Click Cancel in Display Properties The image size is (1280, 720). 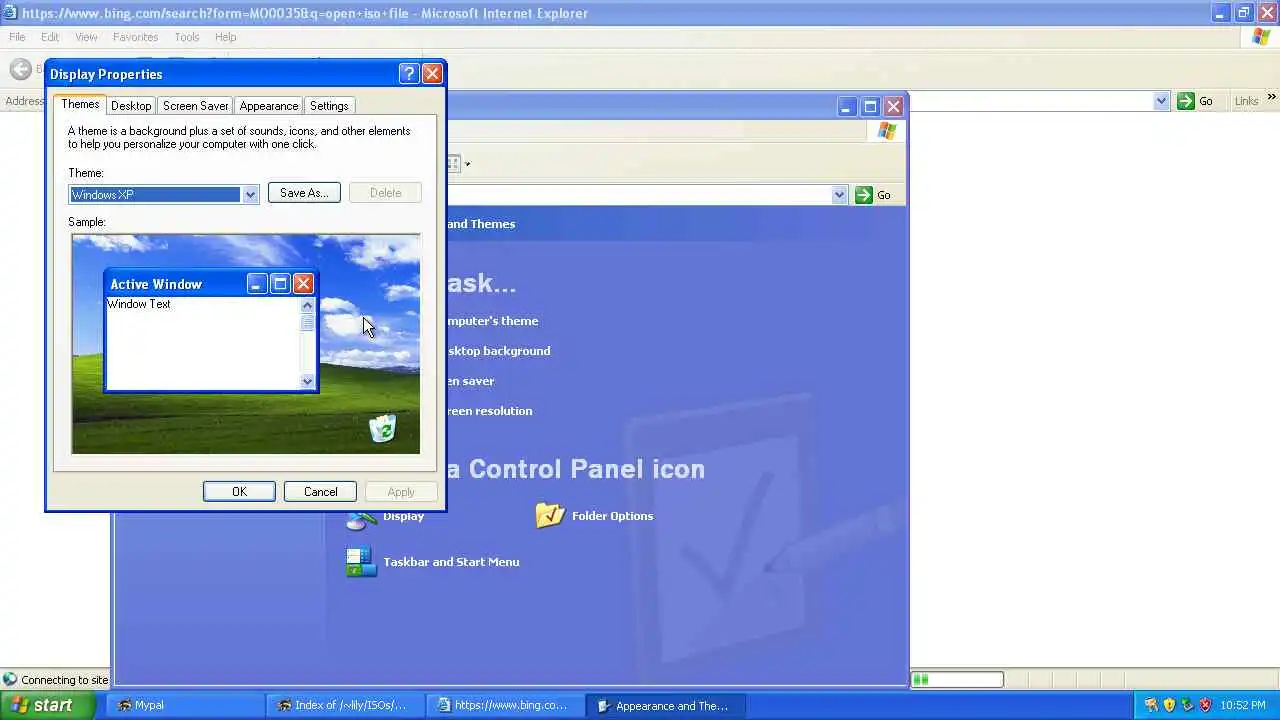pos(320,492)
